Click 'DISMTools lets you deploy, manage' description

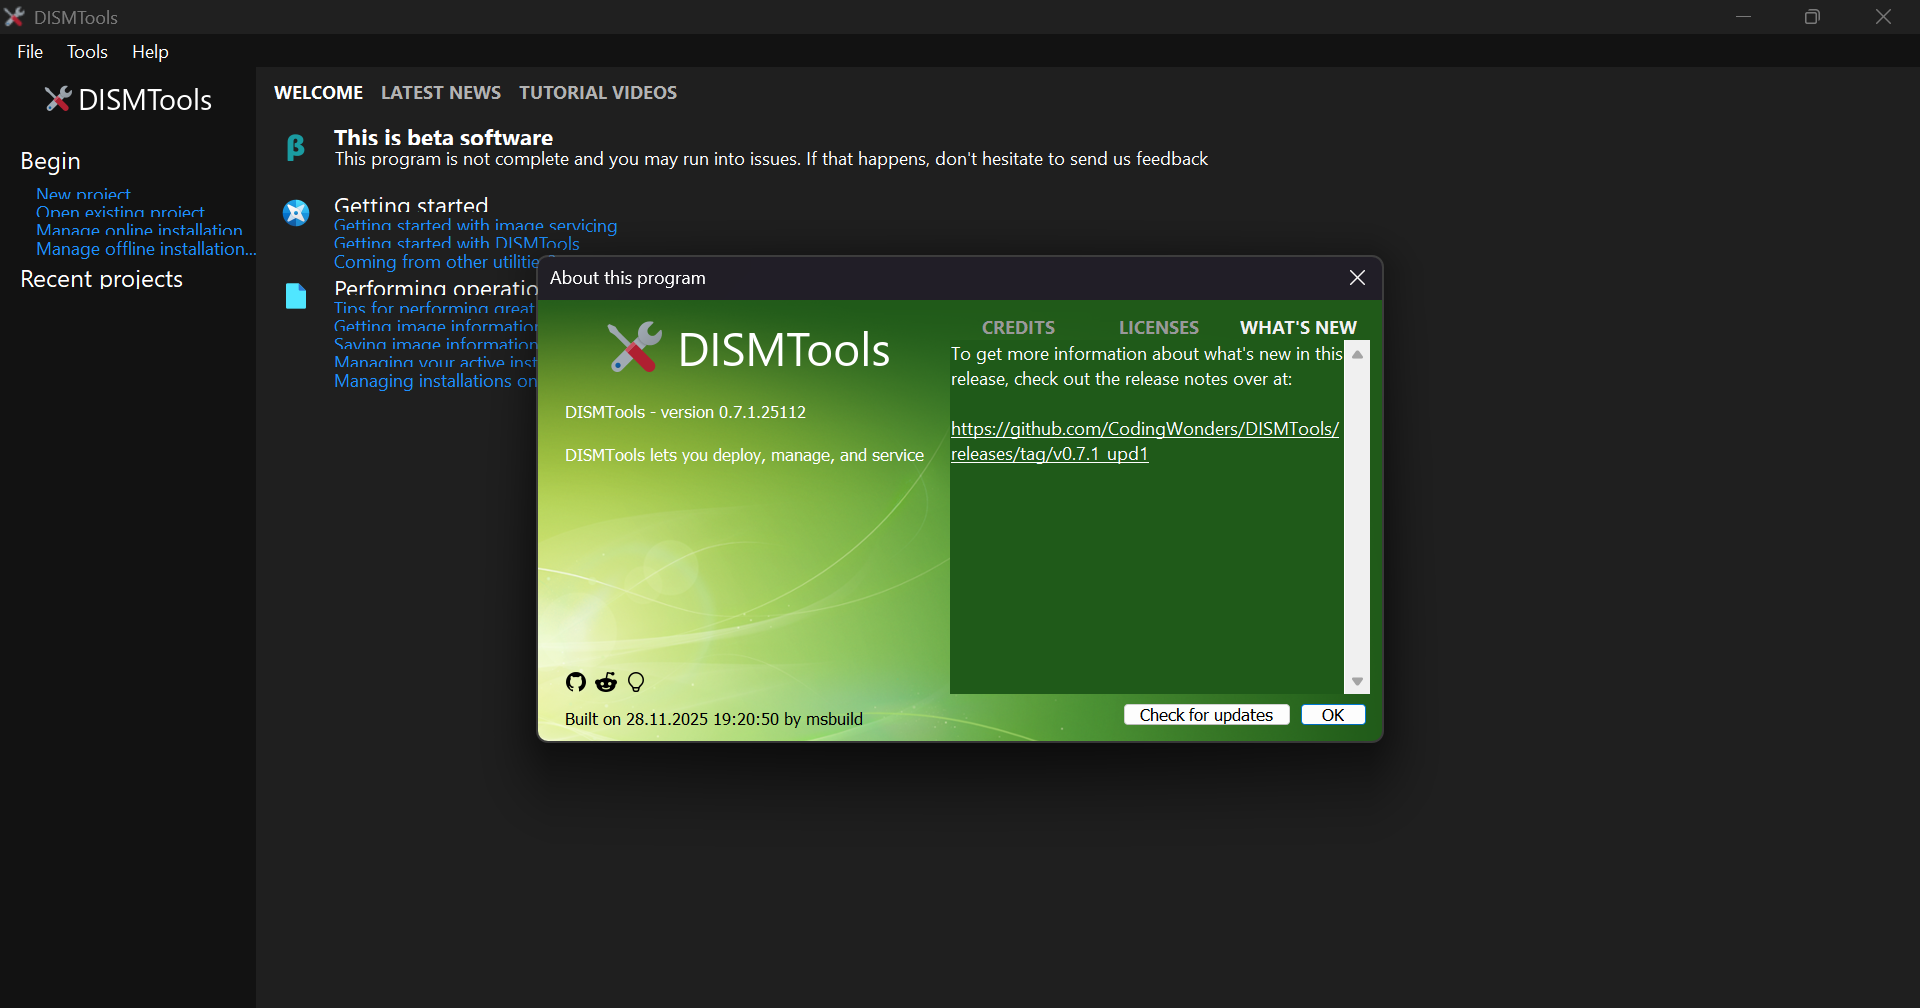pos(744,455)
